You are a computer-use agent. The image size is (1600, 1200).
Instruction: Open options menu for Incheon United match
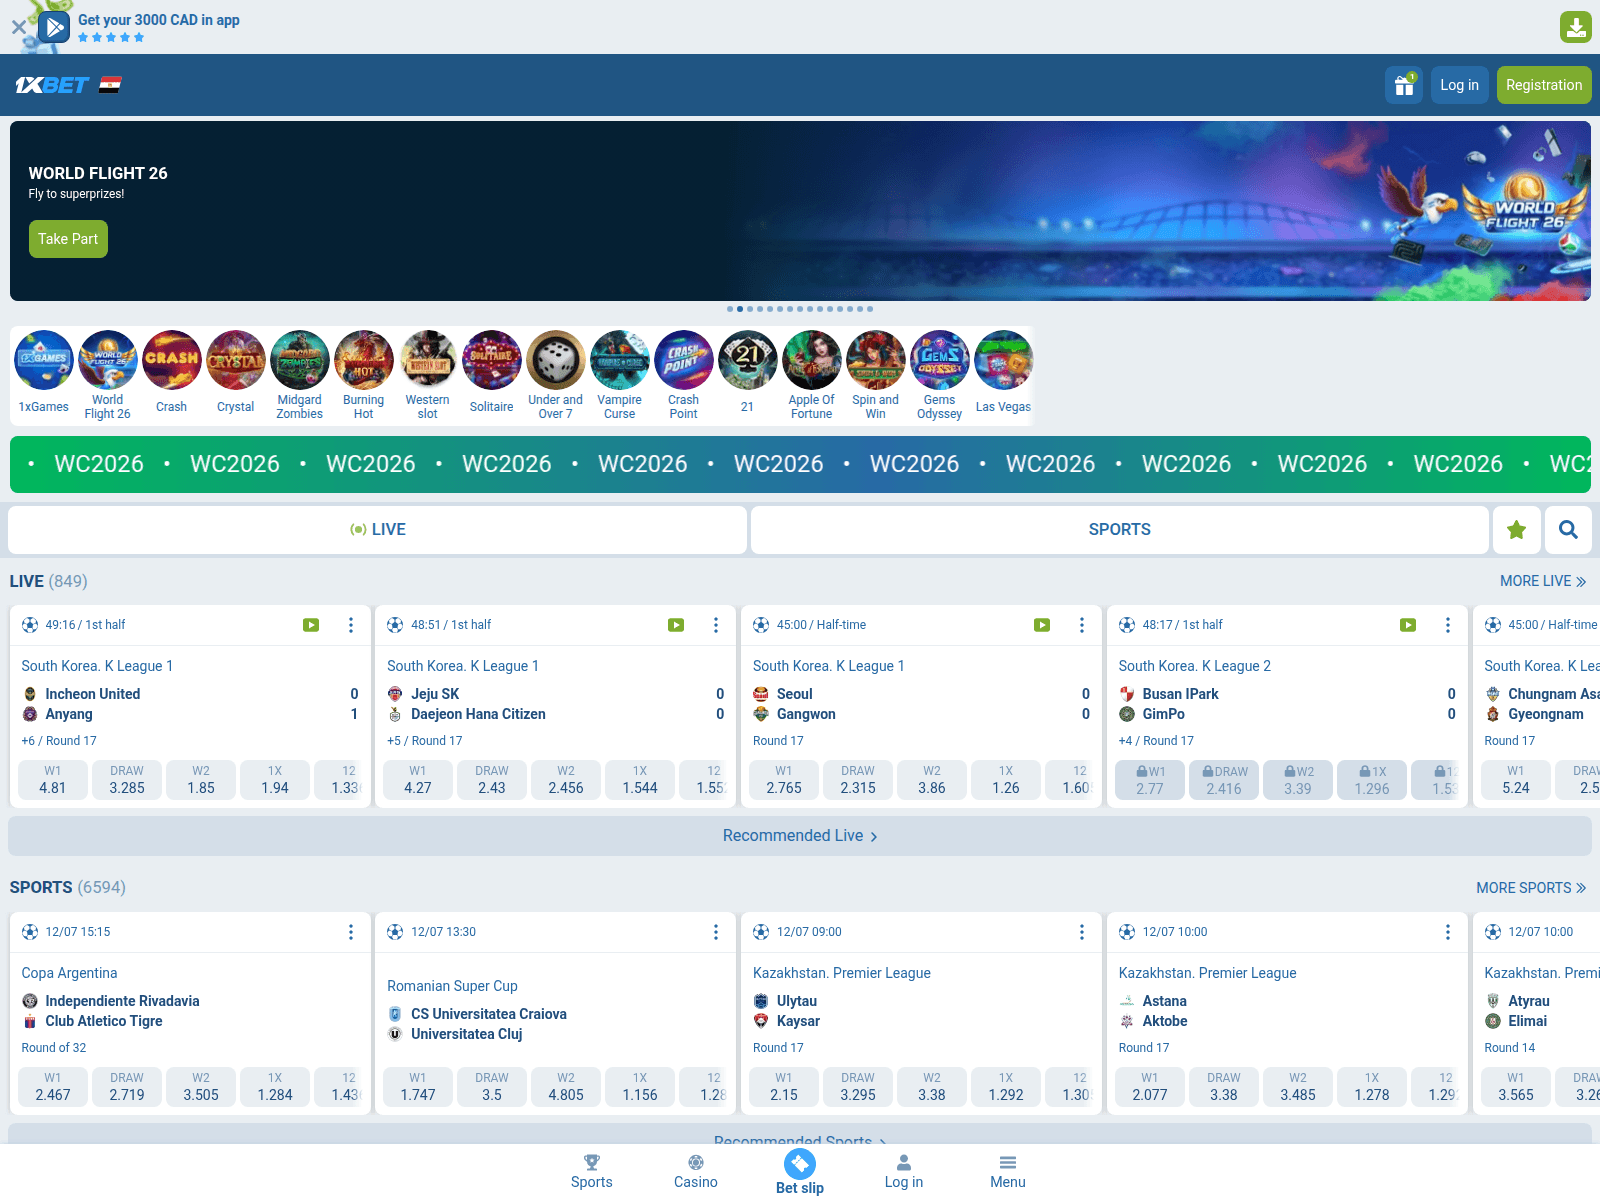pyautogui.click(x=351, y=625)
